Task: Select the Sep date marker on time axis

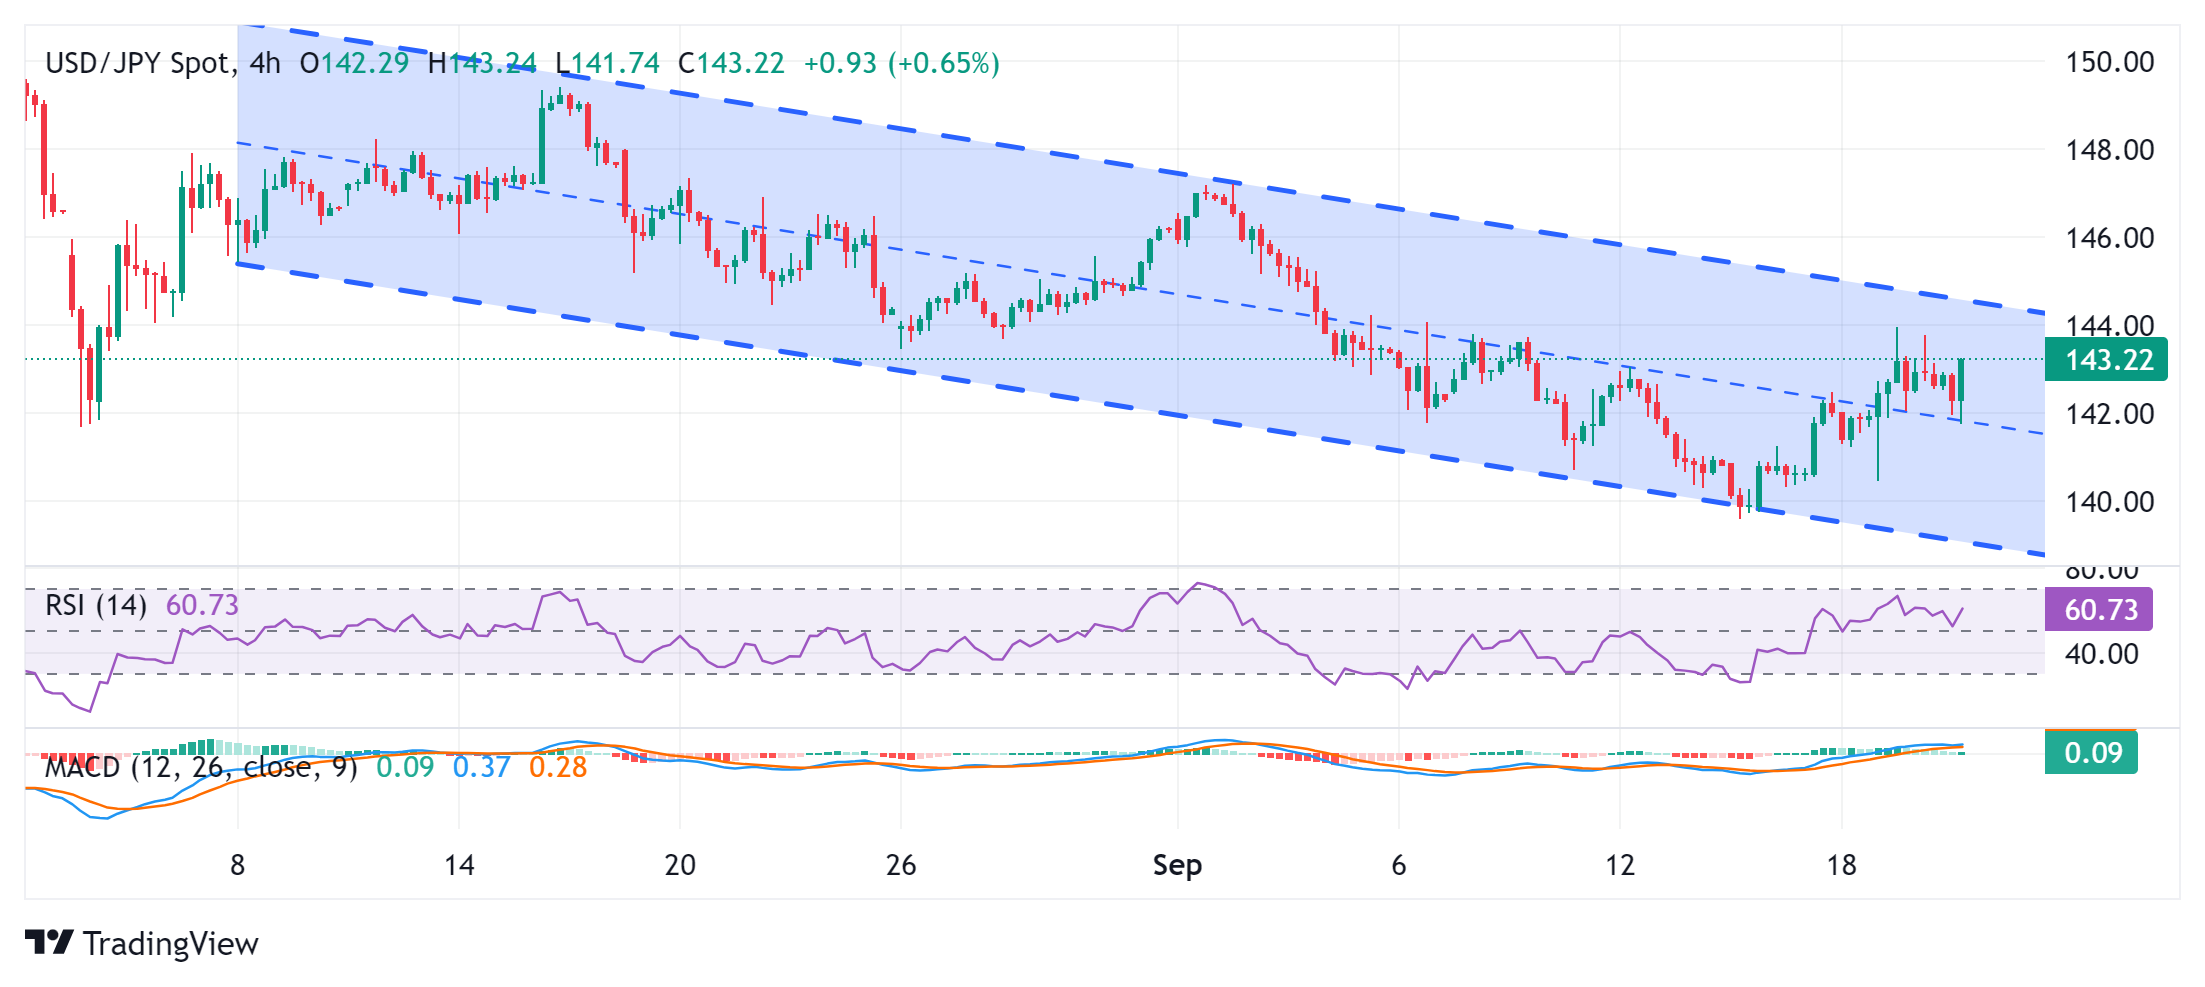Action: coord(1177,865)
